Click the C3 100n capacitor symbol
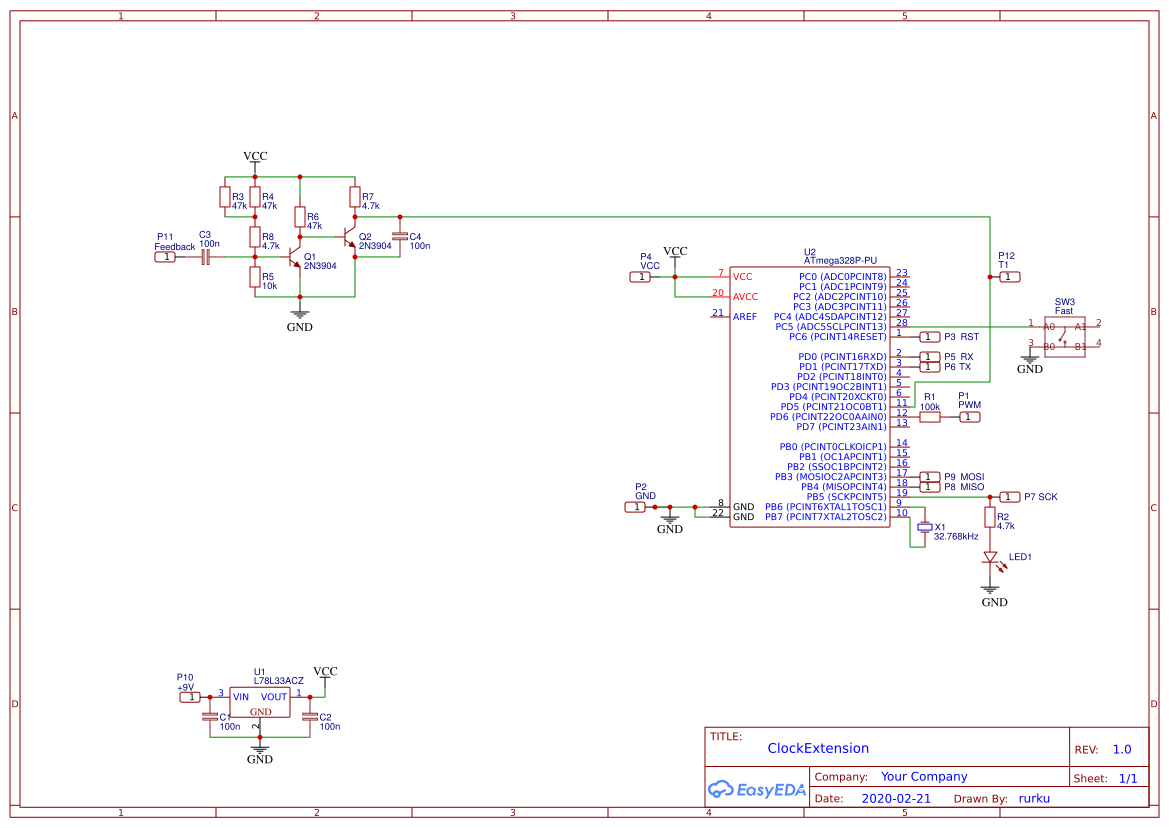 tap(204, 257)
